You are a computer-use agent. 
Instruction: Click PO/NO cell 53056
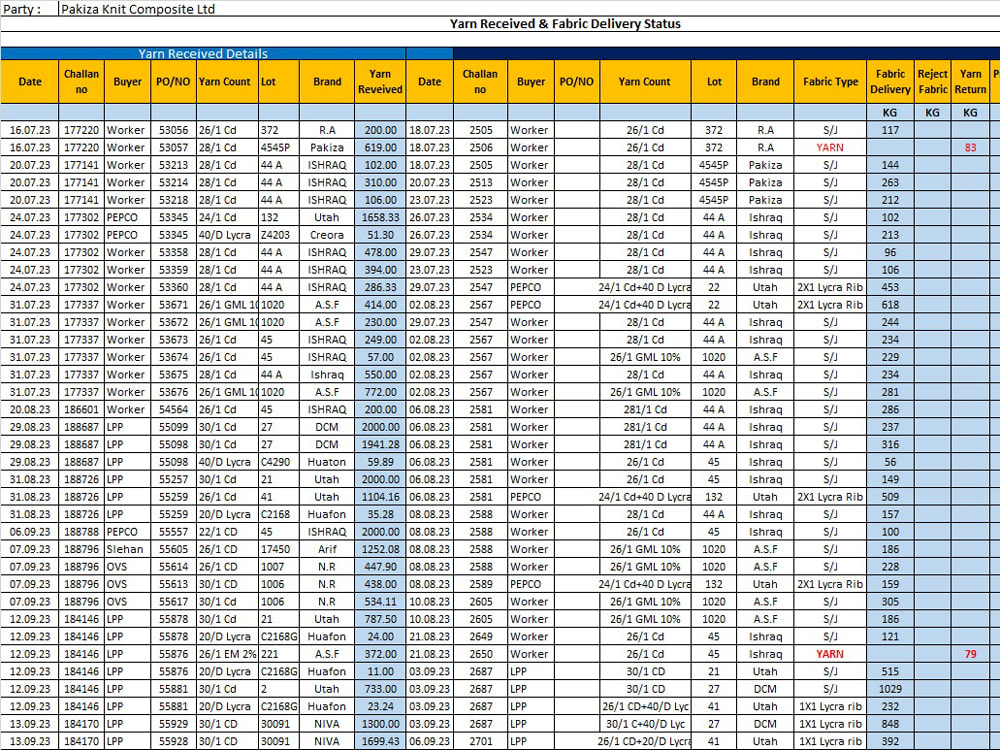click(x=173, y=130)
